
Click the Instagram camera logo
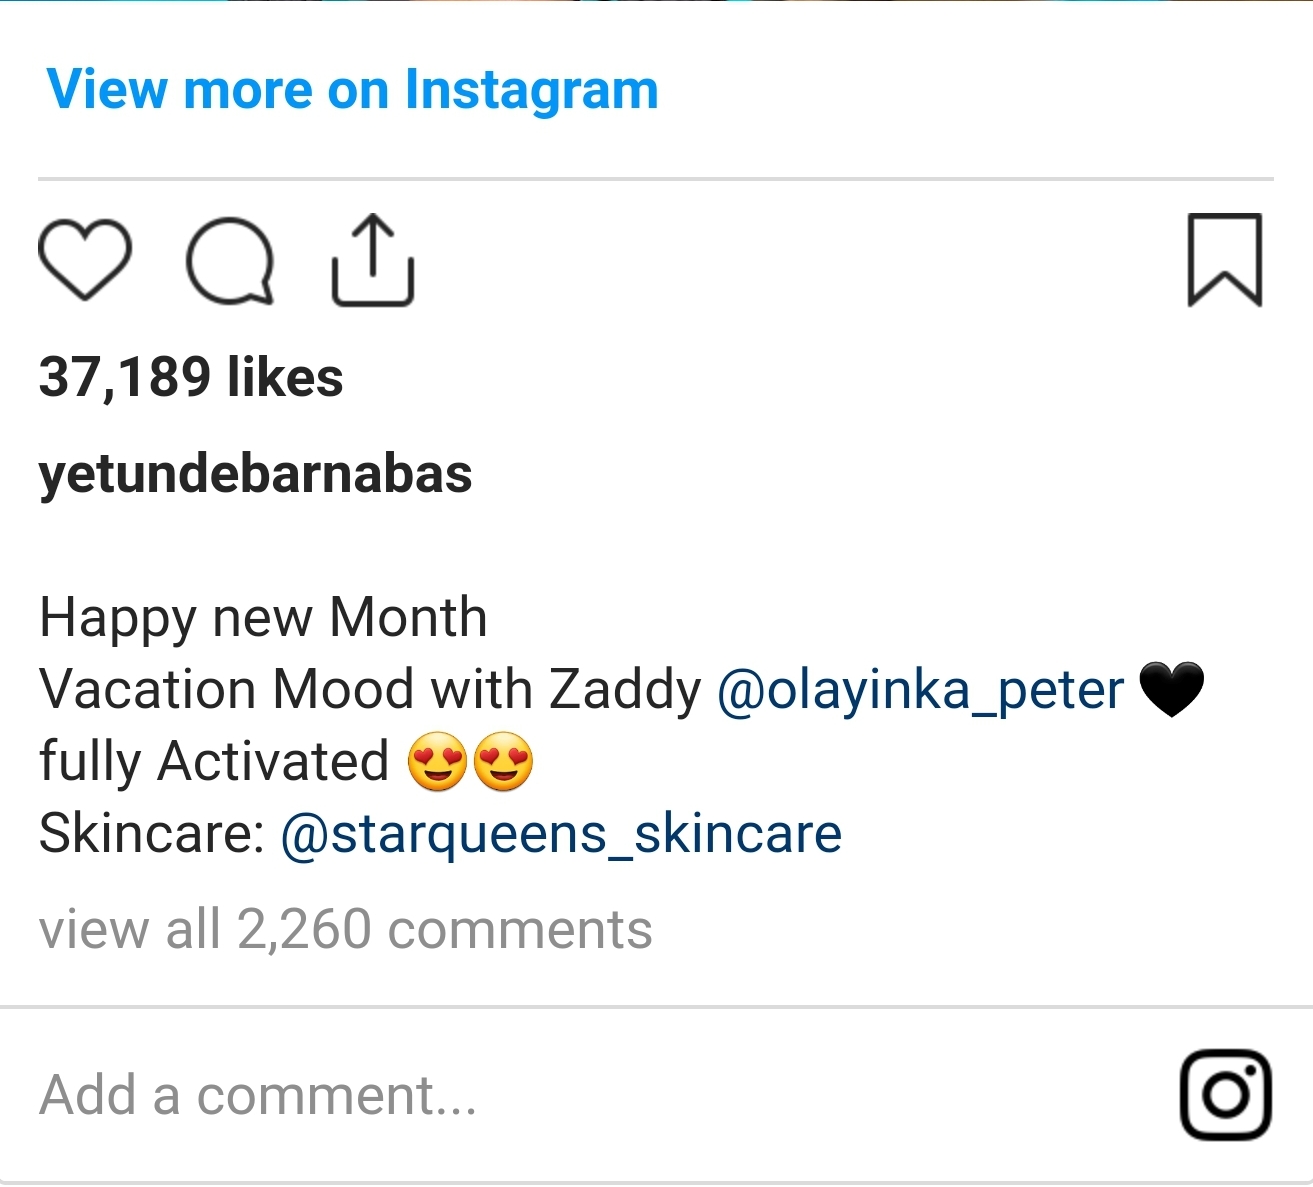(x=1225, y=1094)
